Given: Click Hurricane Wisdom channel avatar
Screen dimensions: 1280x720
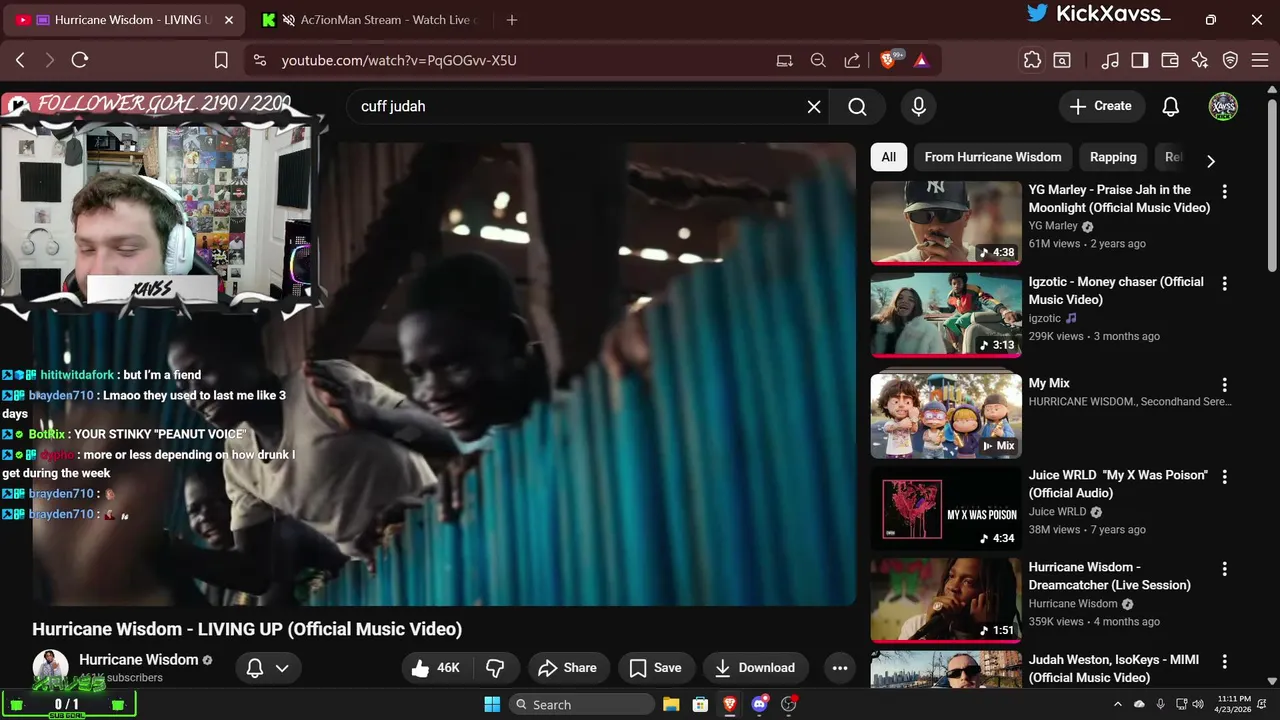Looking at the screenshot, I should point(50,667).
